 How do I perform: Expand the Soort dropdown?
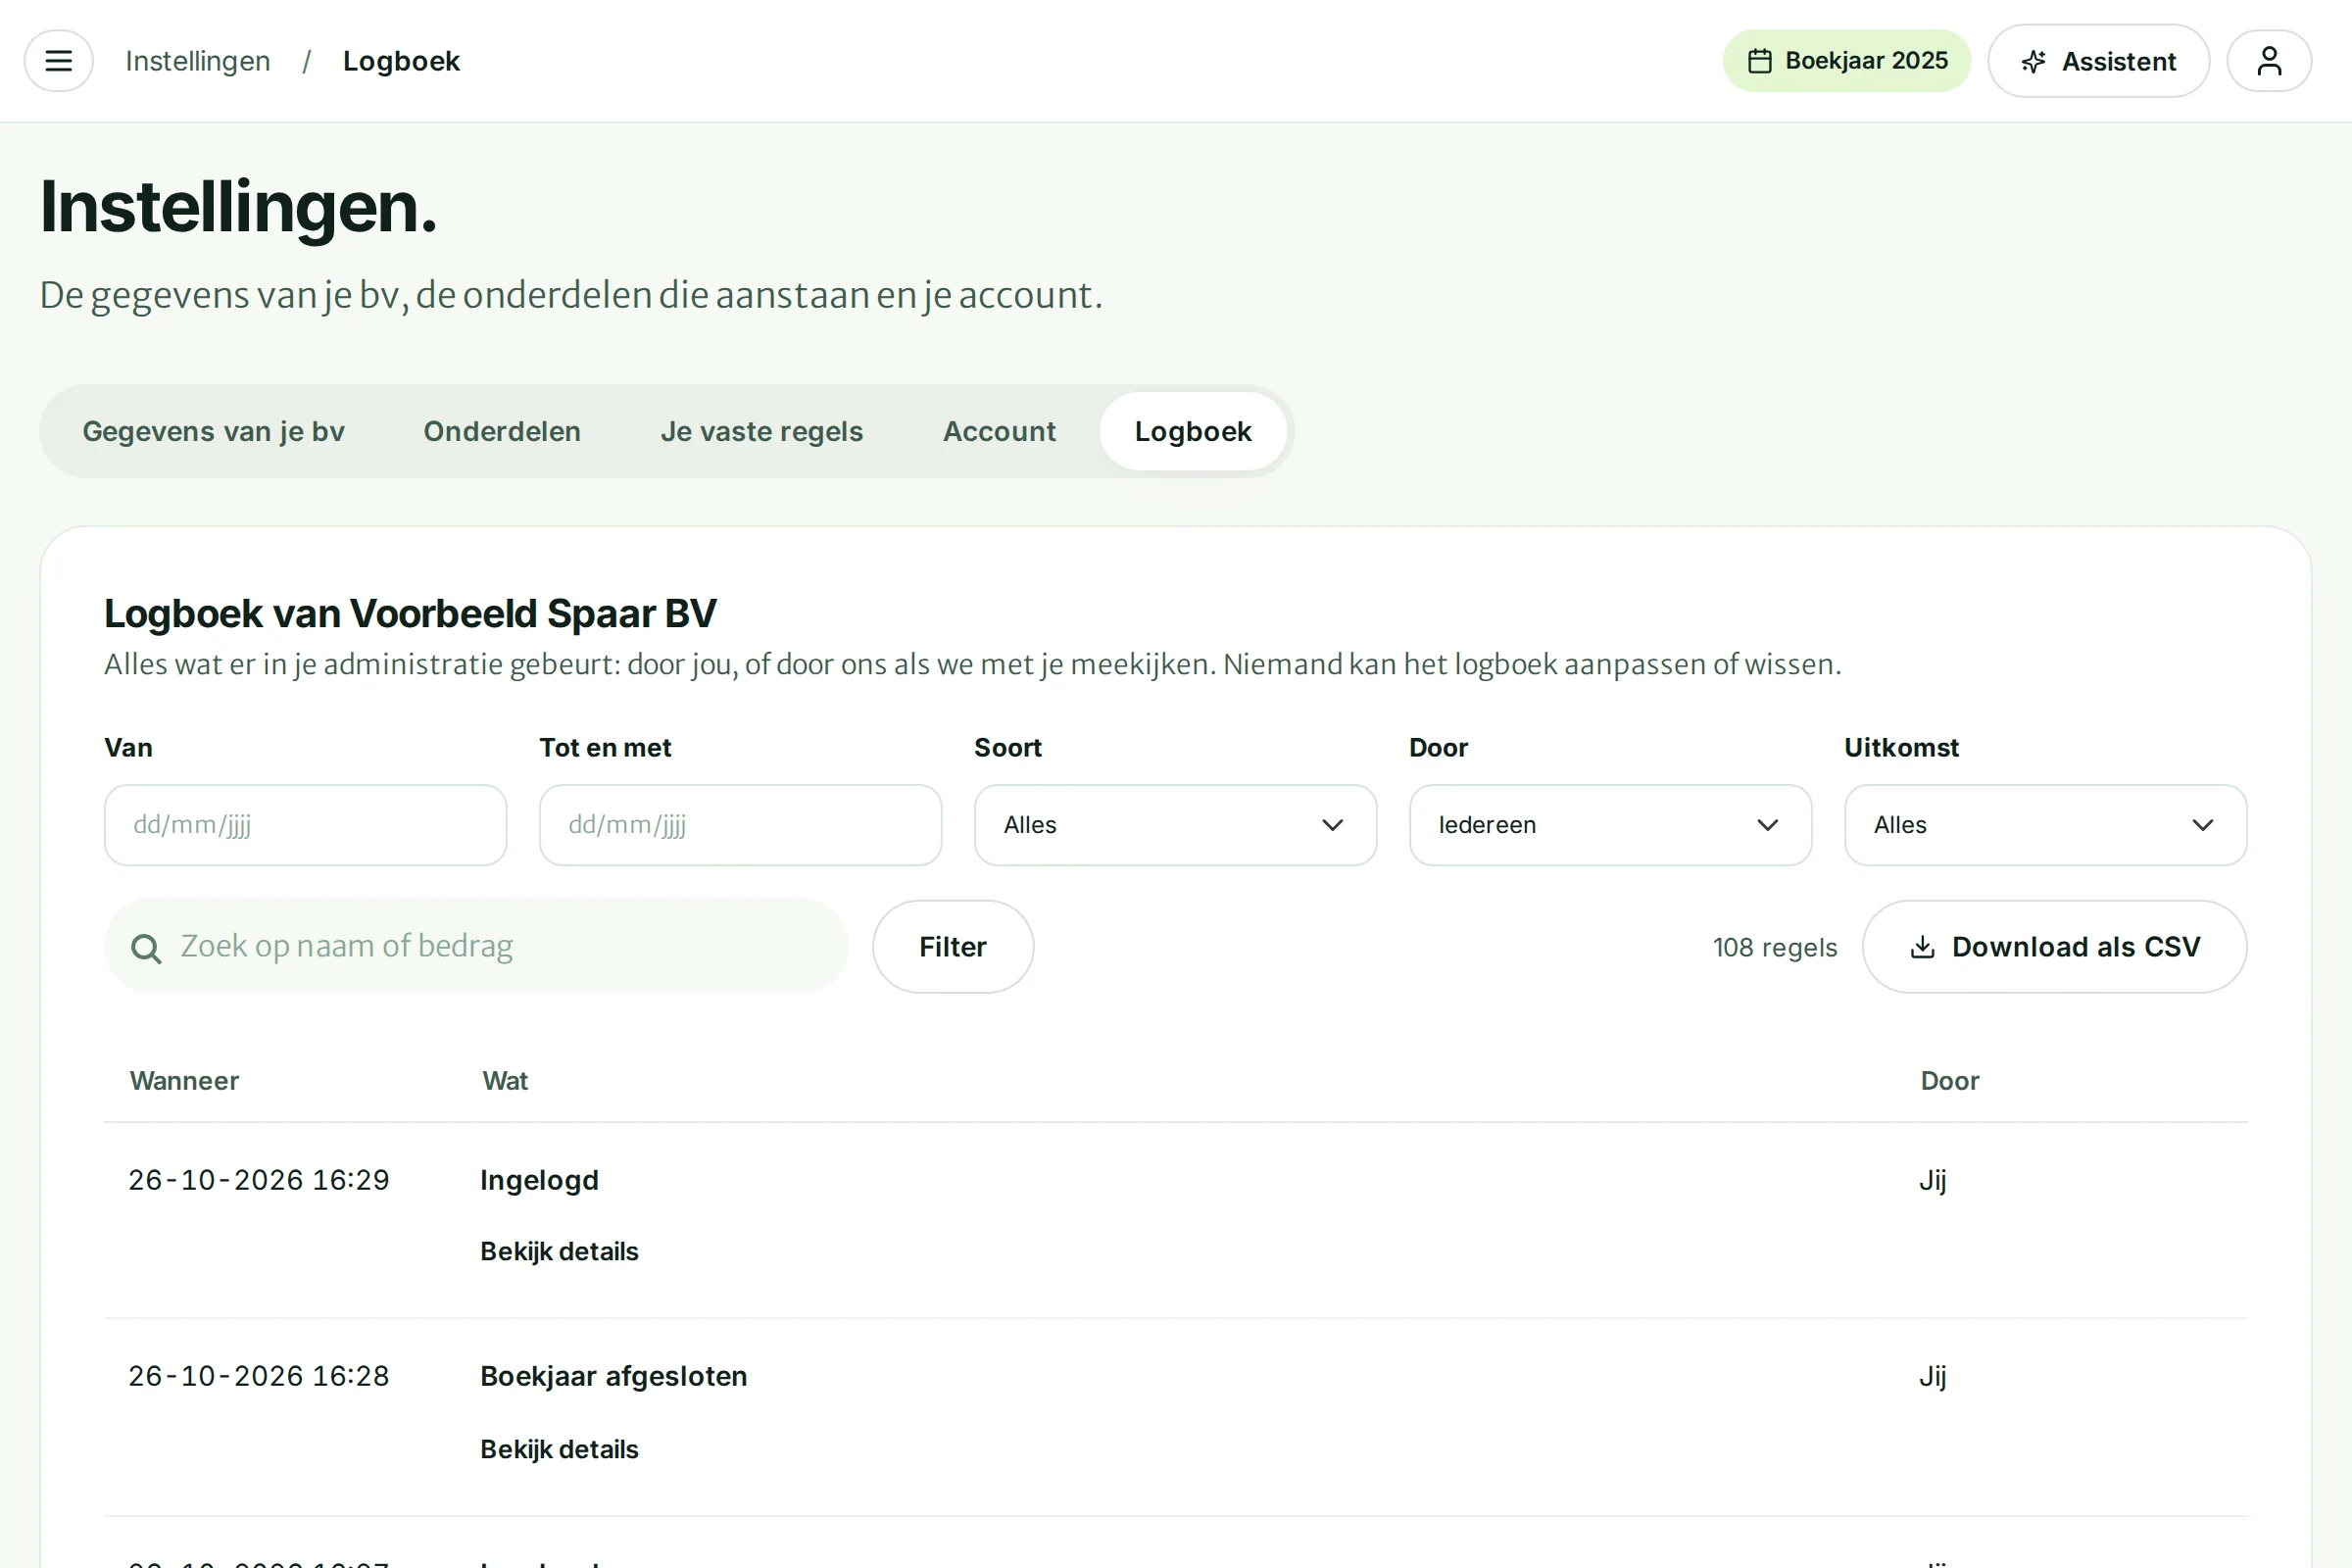click(x=1175, y=825)
